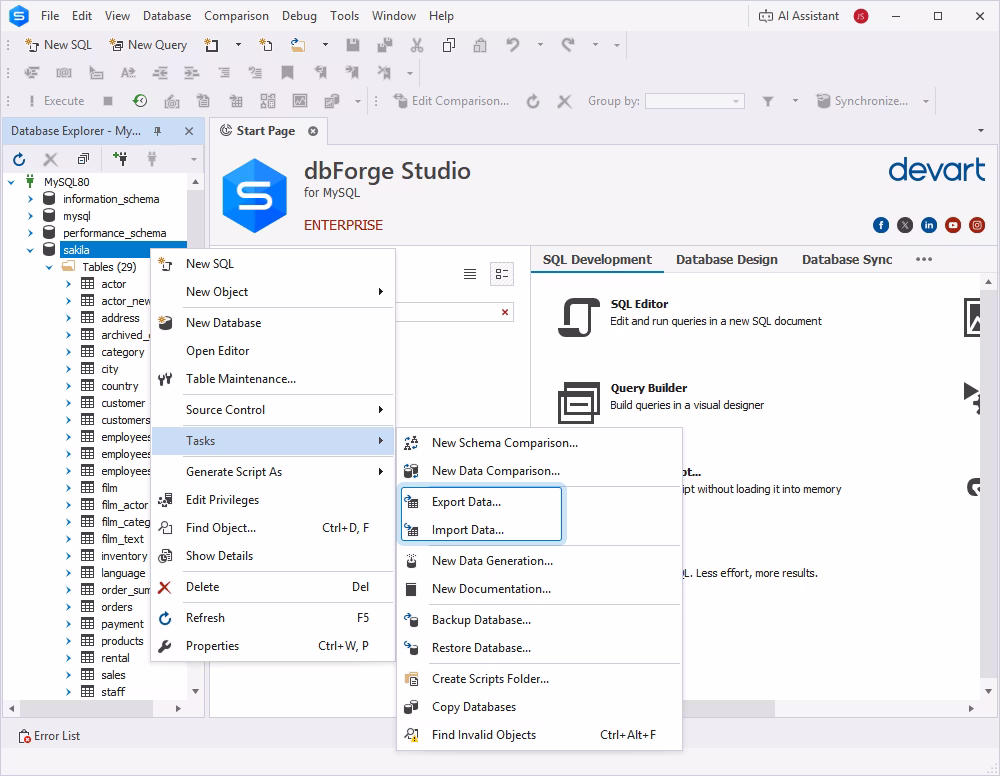The image size is (1000, 776).
Task: Open the Error List panel
Action: [x=50, y=736]
